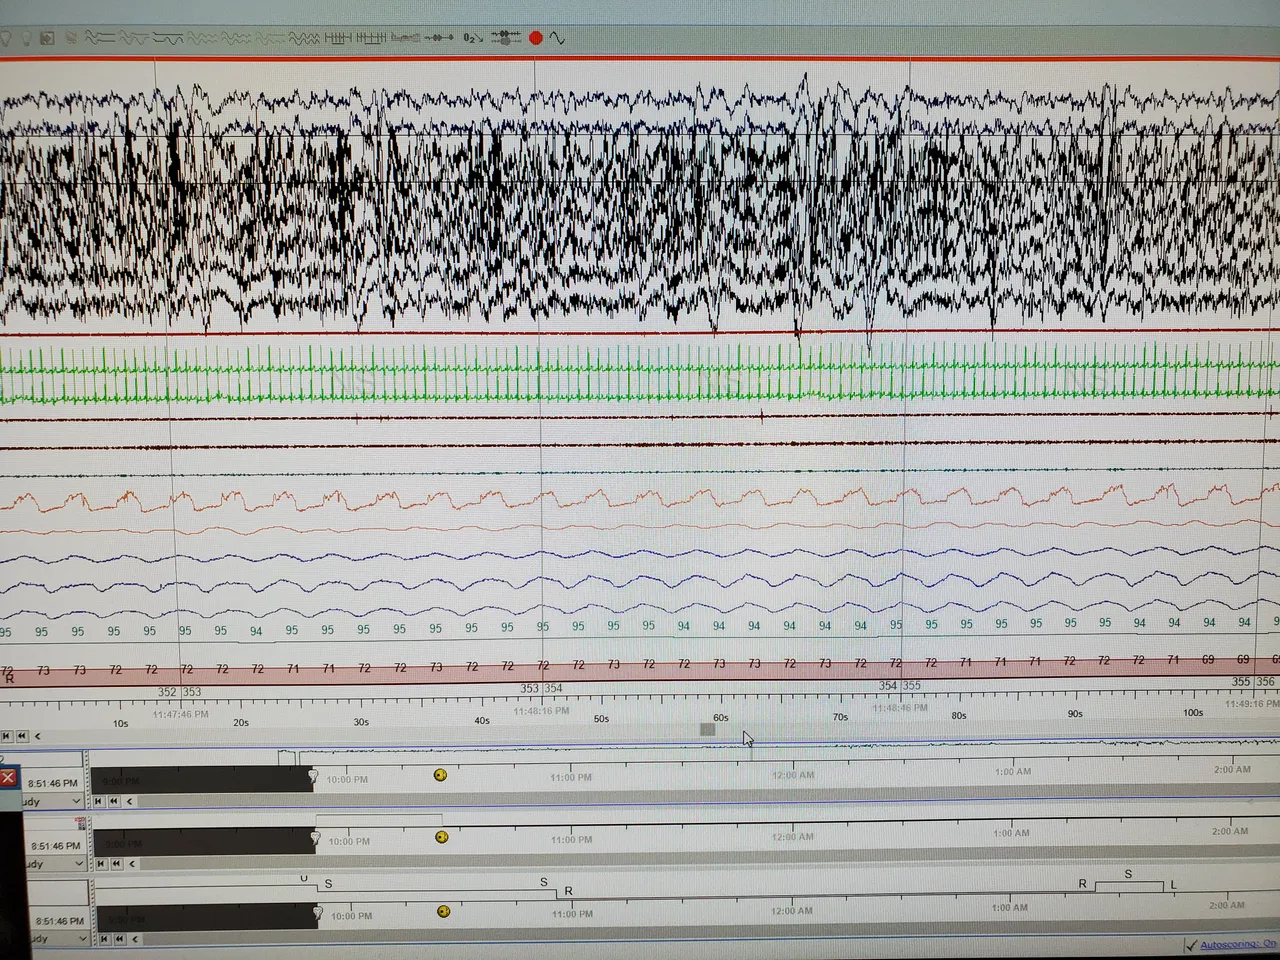Image resolution: width=1280 pixels, height=960 pixels.
Task: Click the Autoscoring: On link
Action: (x=1239, y=944)
